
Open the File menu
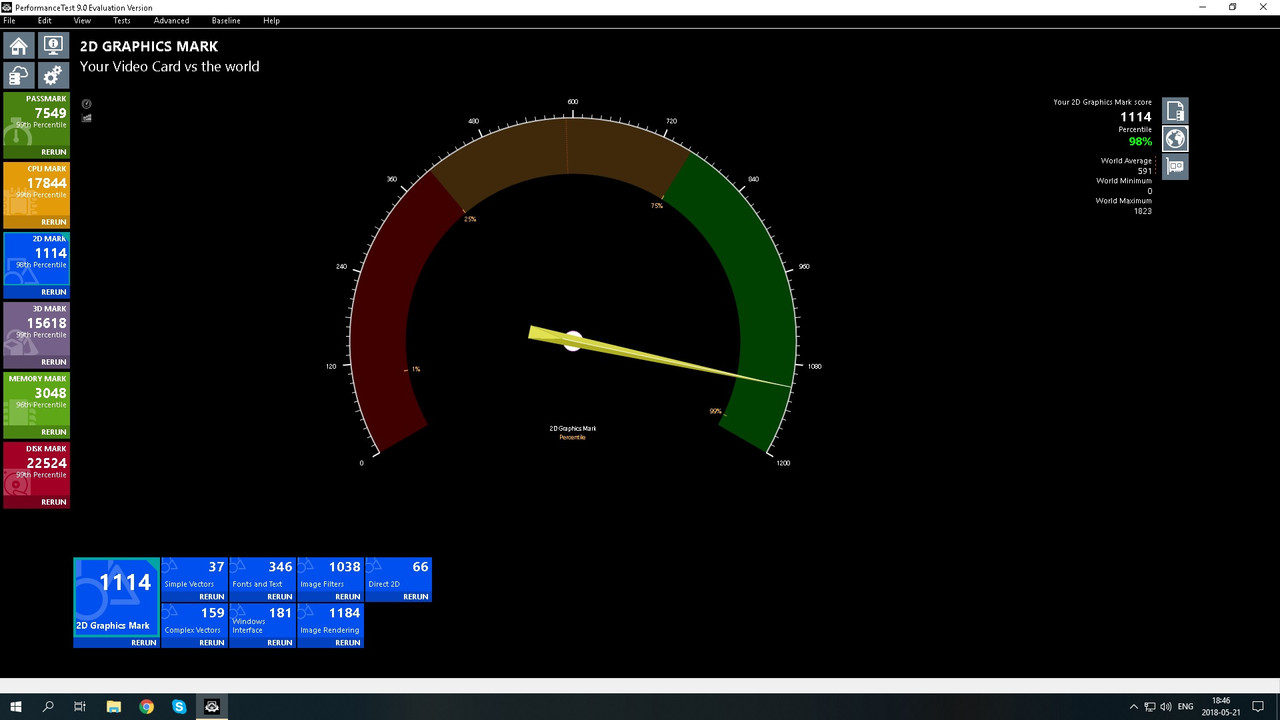(9, 21)
